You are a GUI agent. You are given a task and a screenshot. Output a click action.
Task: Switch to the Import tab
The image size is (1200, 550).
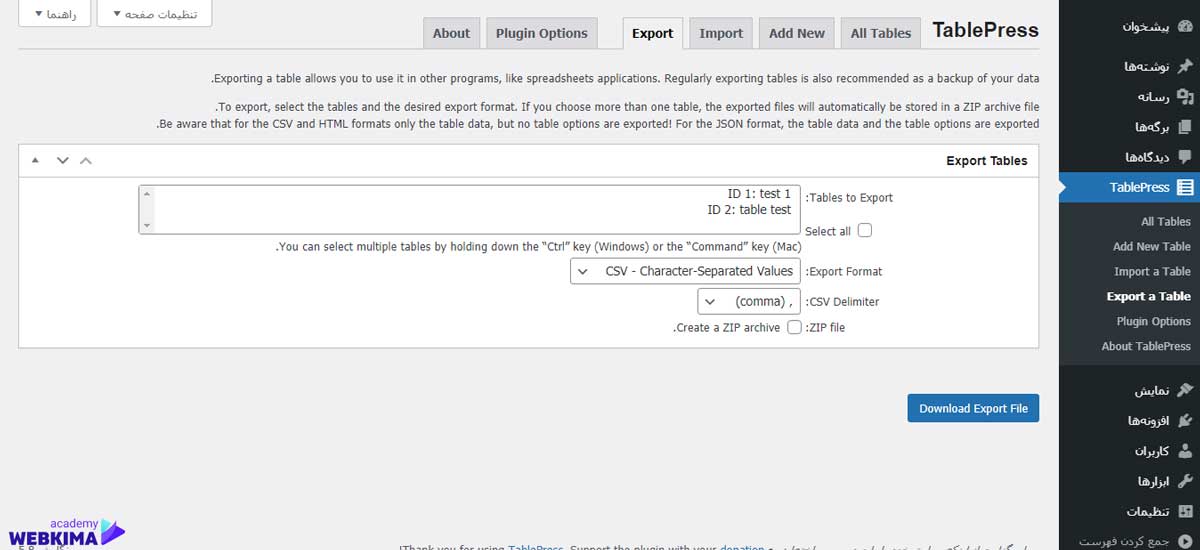[x=721, y=33]
